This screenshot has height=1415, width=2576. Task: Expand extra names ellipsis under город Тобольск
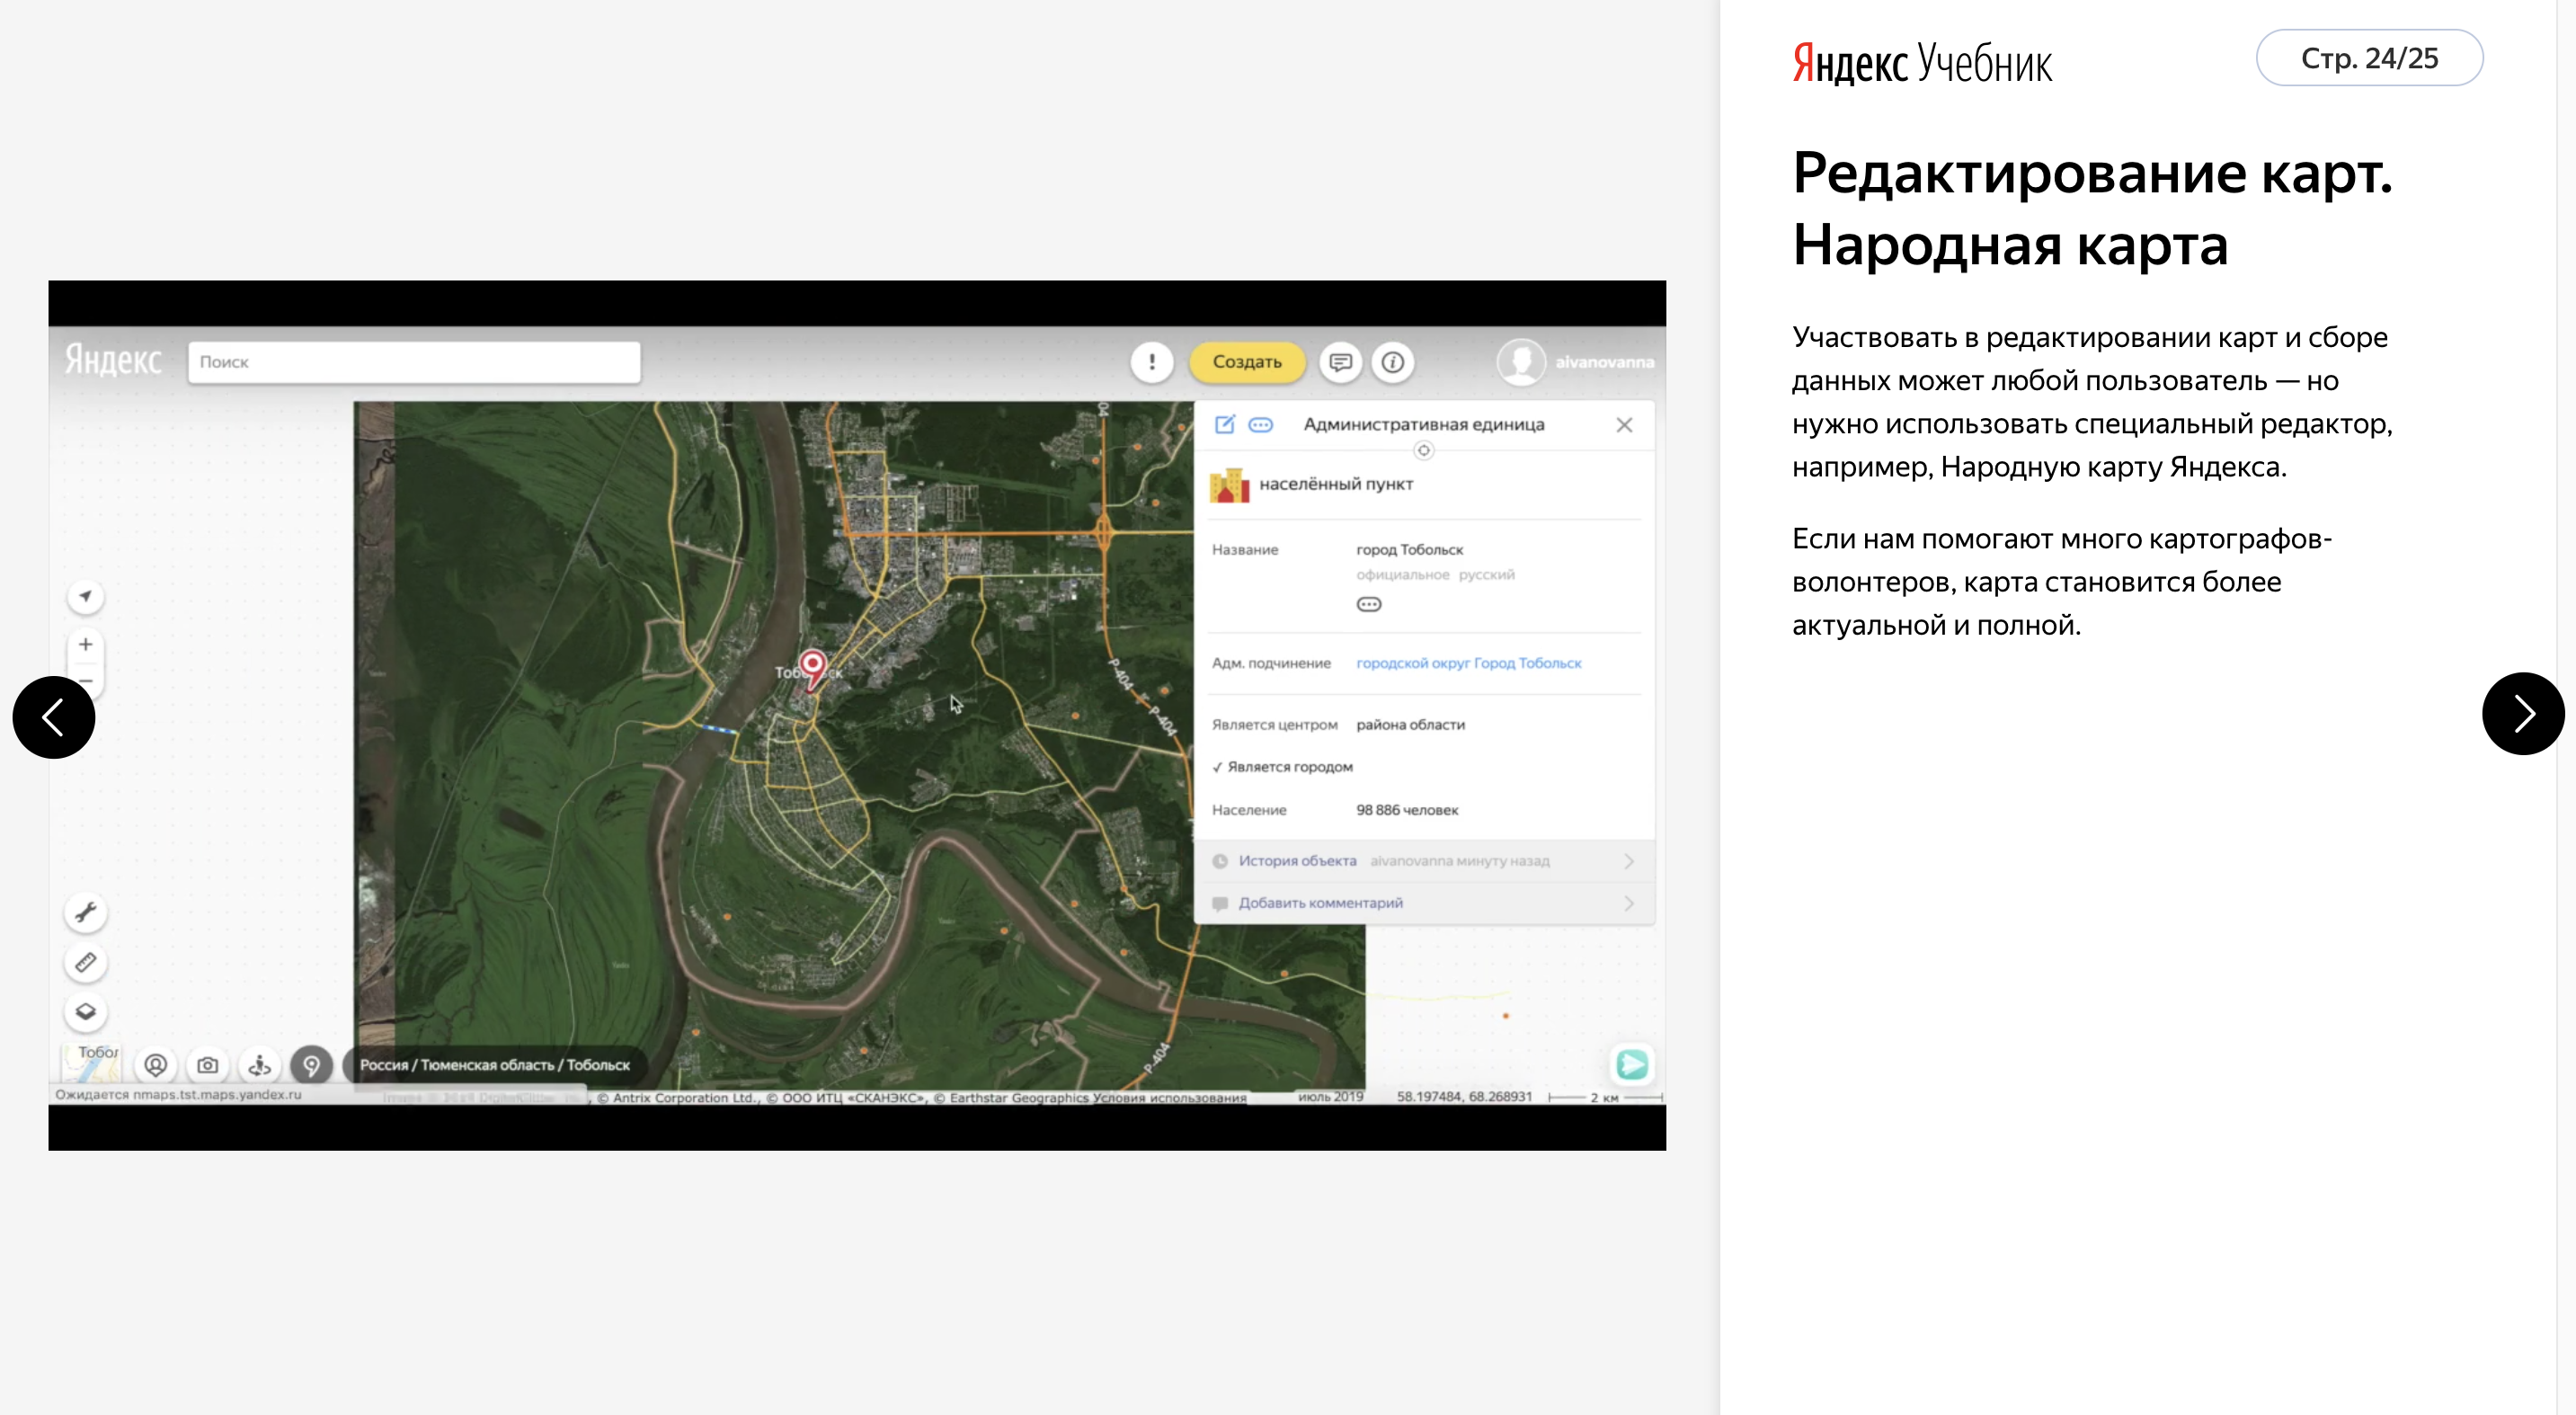point(1368,604)
